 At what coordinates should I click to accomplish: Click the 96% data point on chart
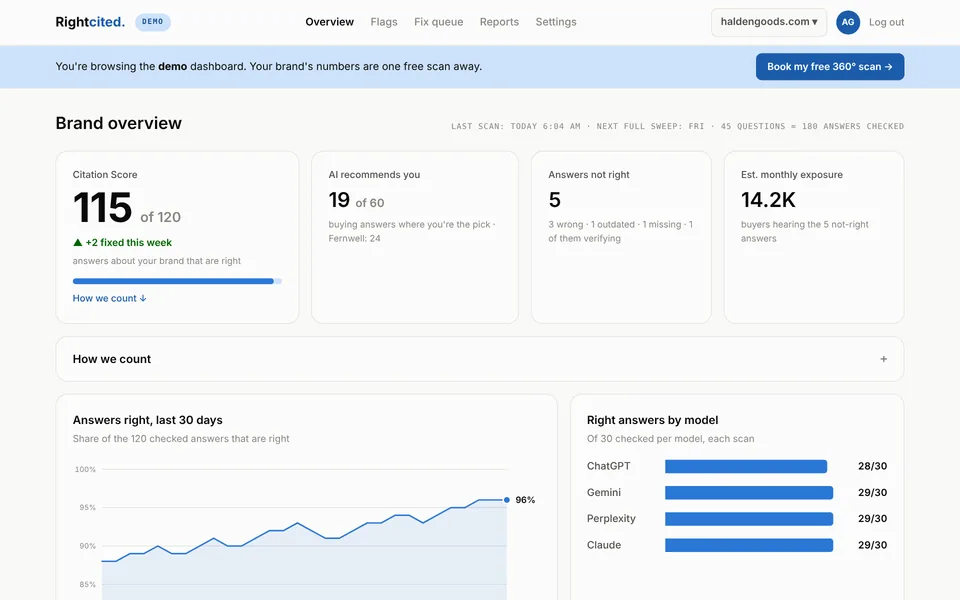tap(507, 500)
